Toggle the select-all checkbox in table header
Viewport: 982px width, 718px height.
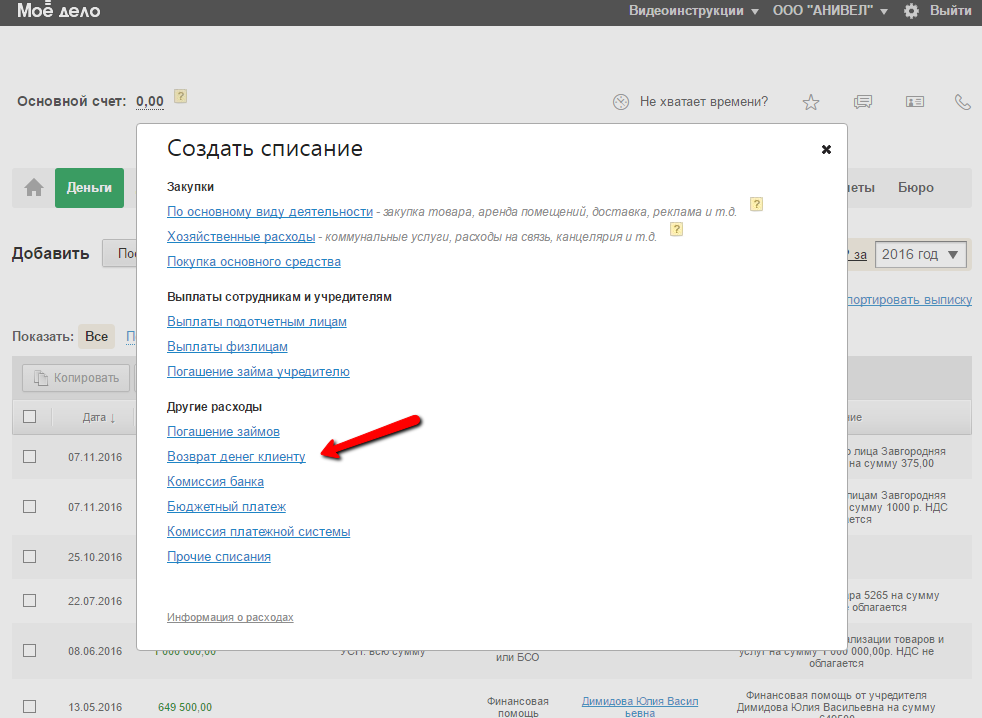pyautogui.click(x=29, y=417)
